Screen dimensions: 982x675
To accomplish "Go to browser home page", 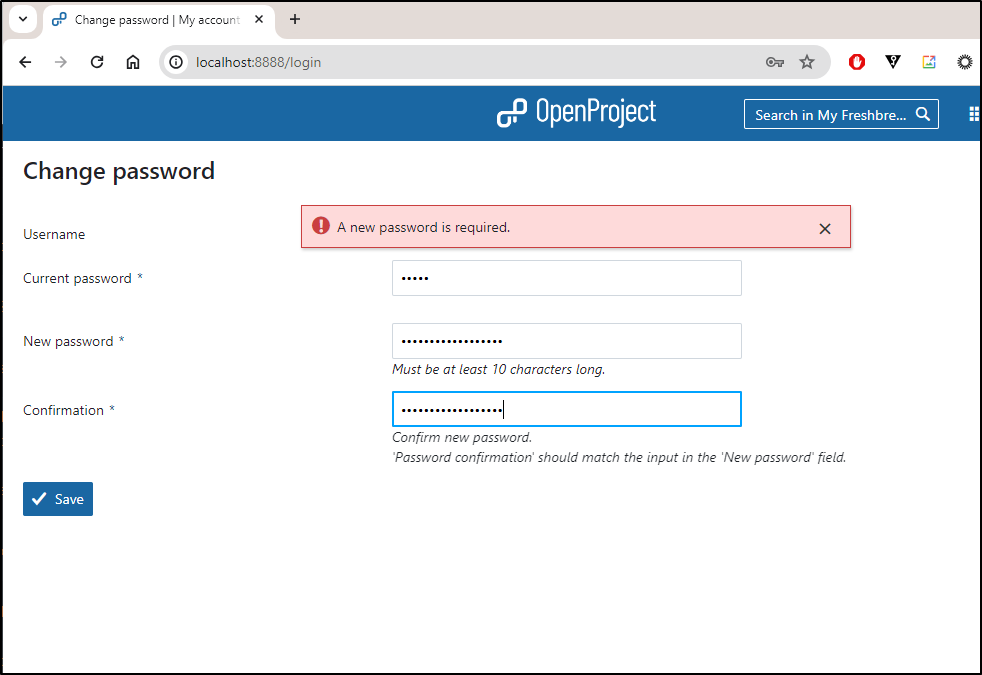I will 133,62.
